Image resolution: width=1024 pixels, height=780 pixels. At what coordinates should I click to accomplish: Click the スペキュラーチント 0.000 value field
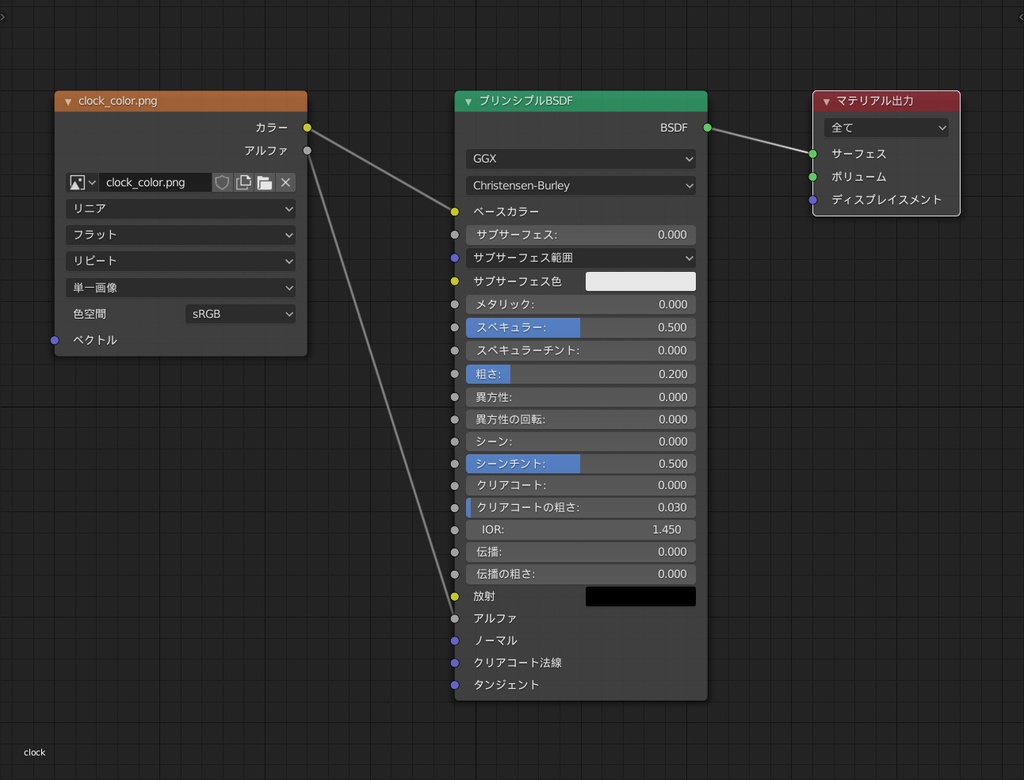pyautogui.click(x=581, y=351)
